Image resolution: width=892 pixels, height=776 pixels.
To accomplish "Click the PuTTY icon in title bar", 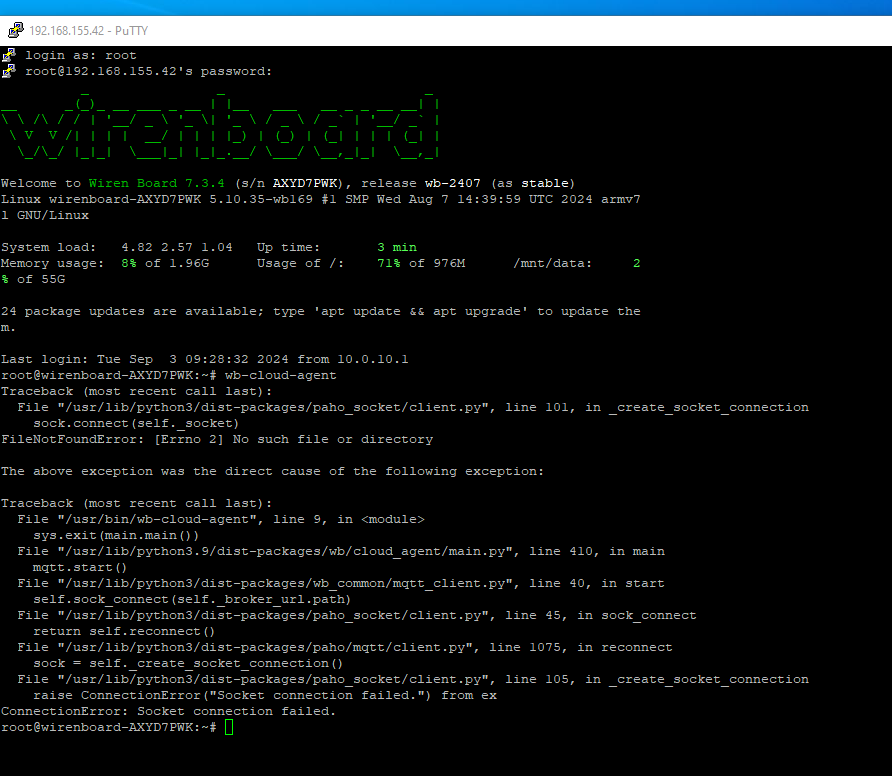I will click(x=16, y=30).
